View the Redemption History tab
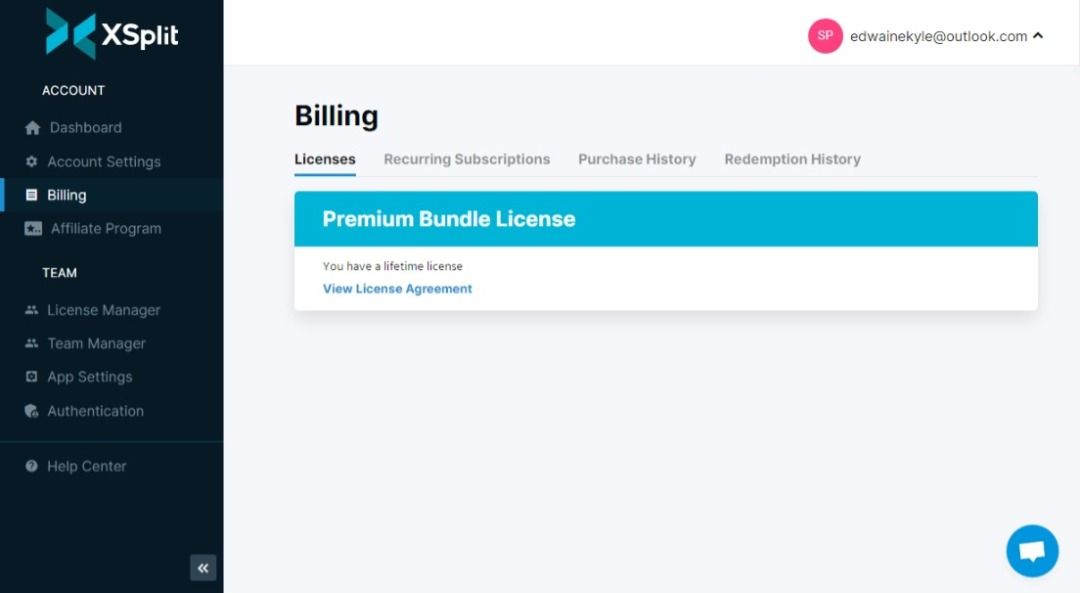This screenshot has height=593, width=1080. pos(792,159)
